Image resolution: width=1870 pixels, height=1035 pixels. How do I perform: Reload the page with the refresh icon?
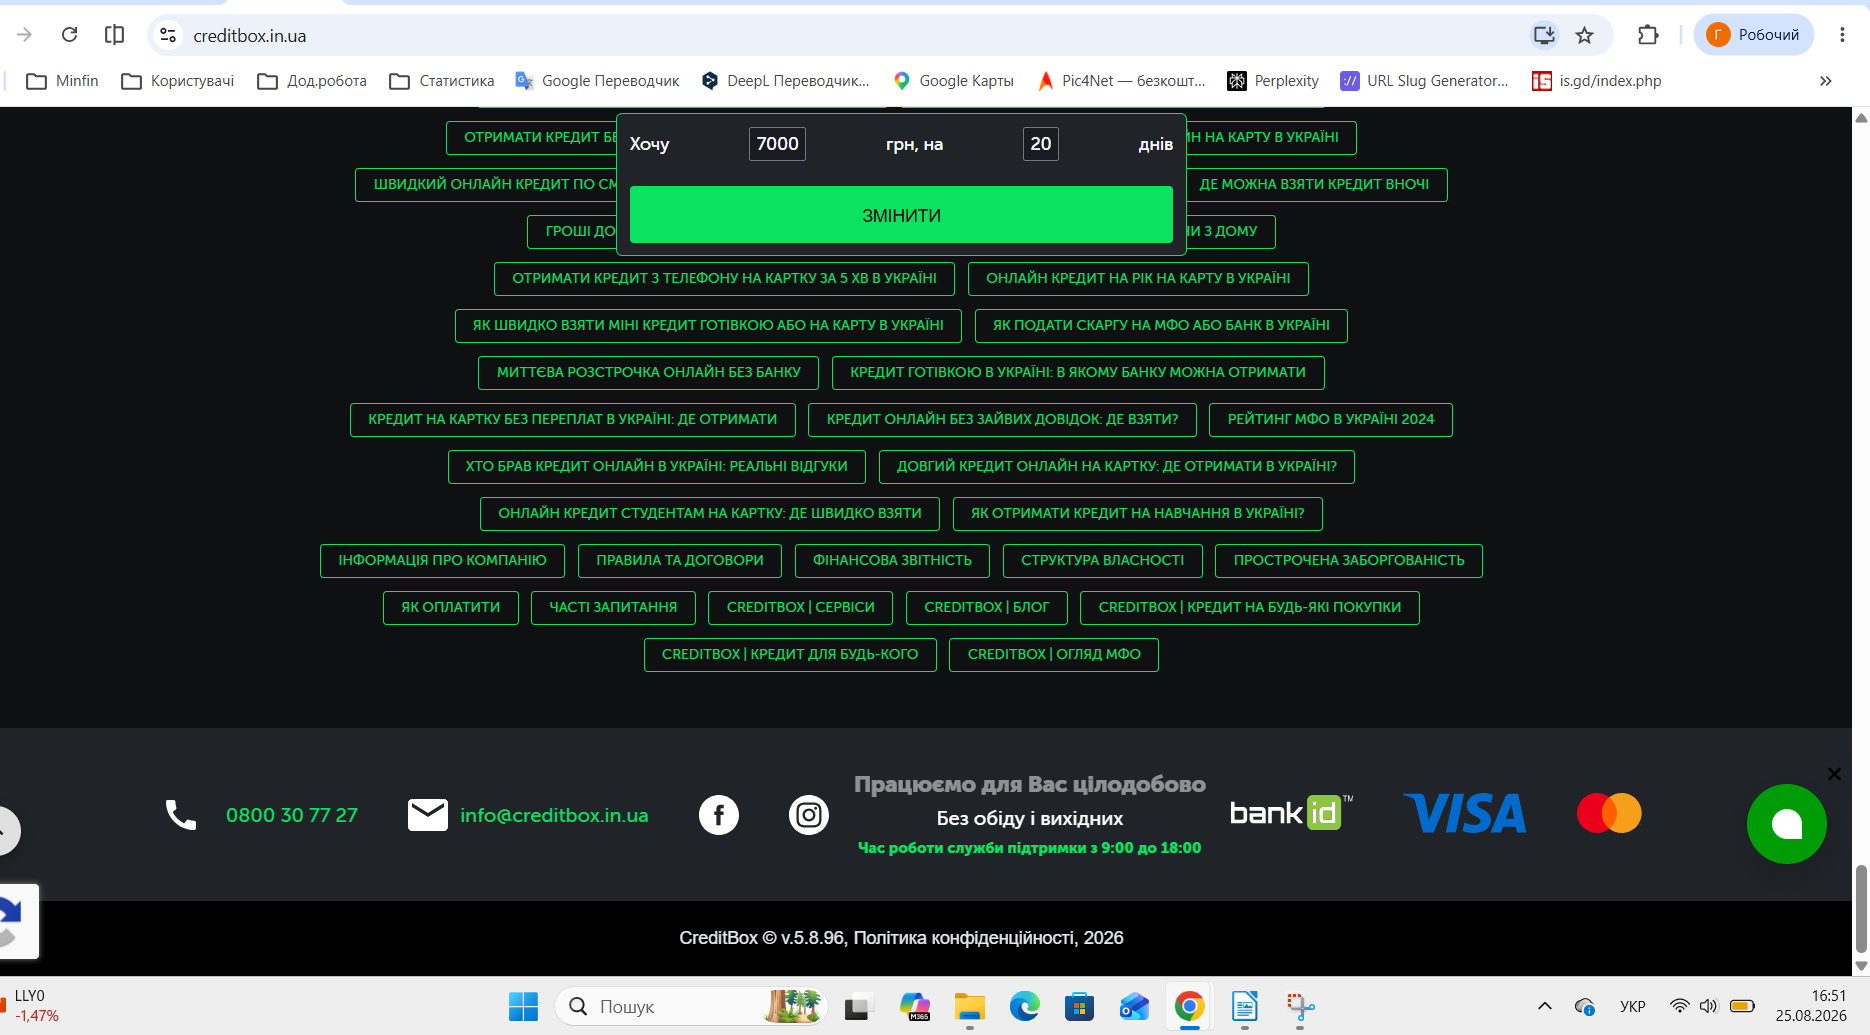click(x=69, y=35)
